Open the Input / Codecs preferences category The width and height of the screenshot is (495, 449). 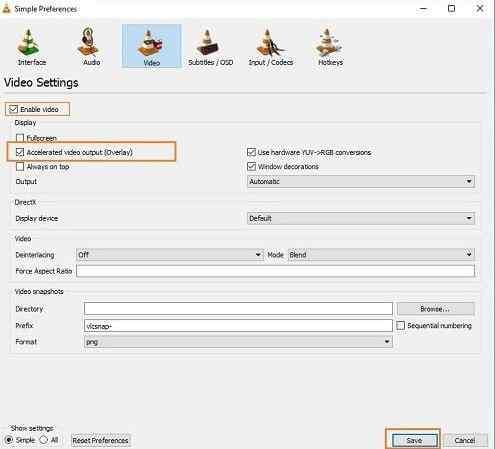pyautogui.click(x=271, y=47)
